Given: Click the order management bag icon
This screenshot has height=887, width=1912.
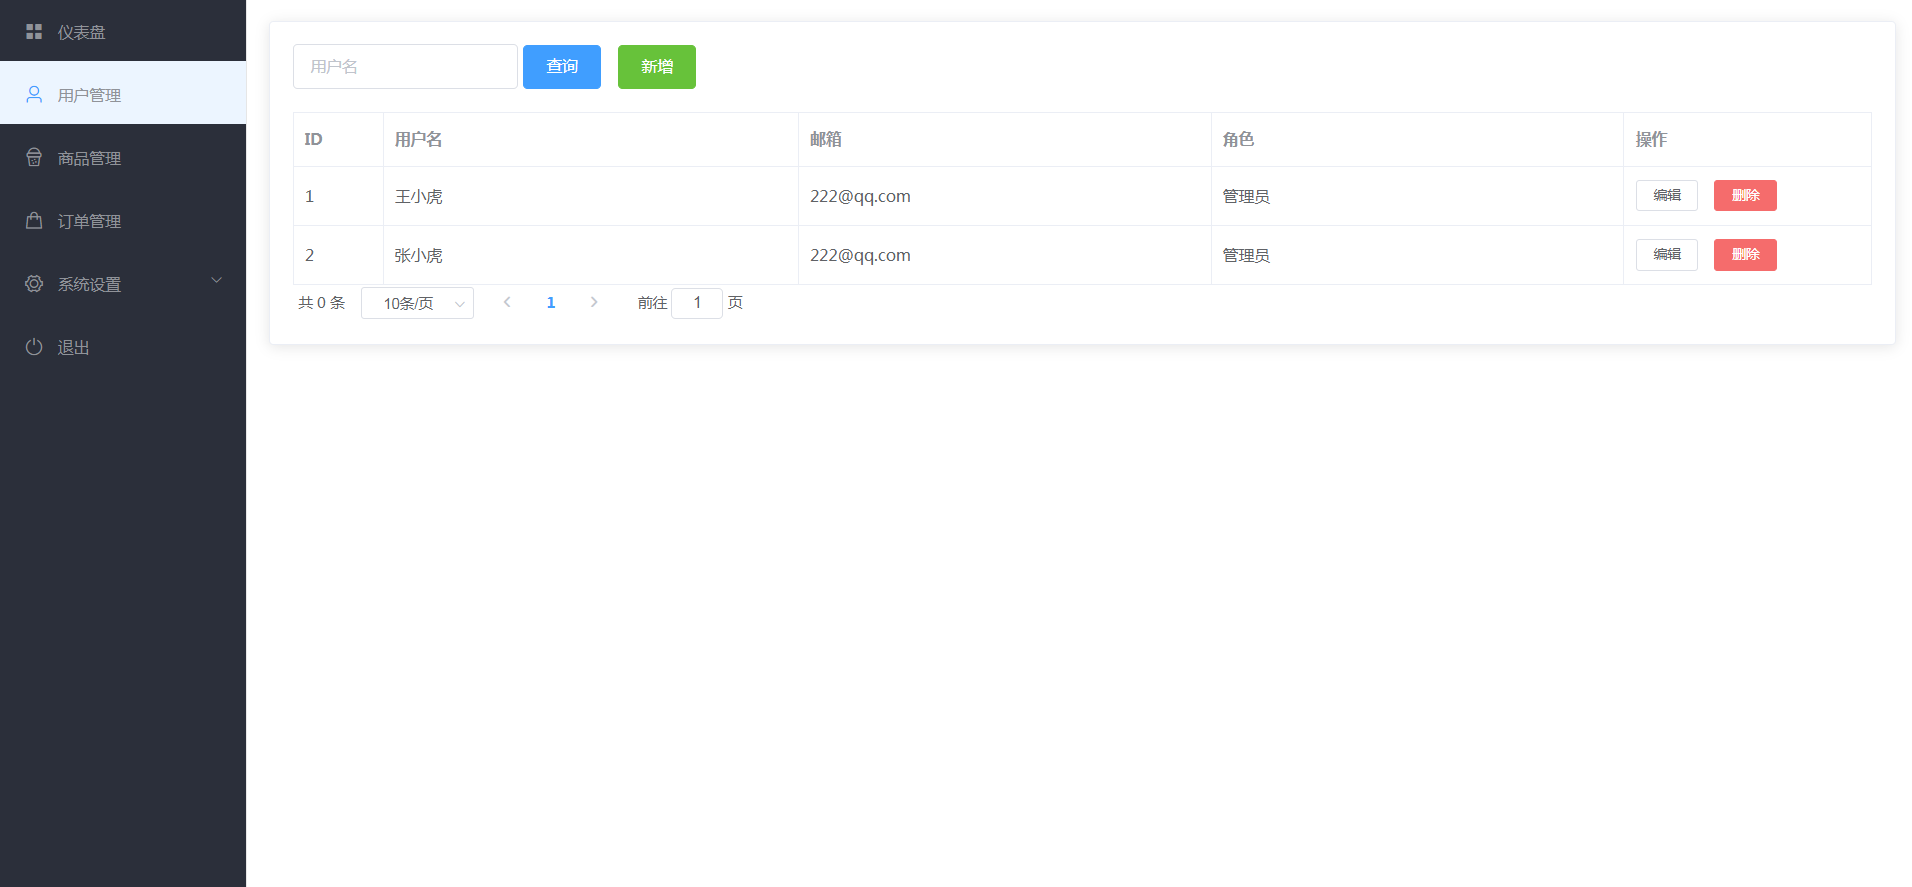Looking at the screenshot, I should (x=34, y=220).
